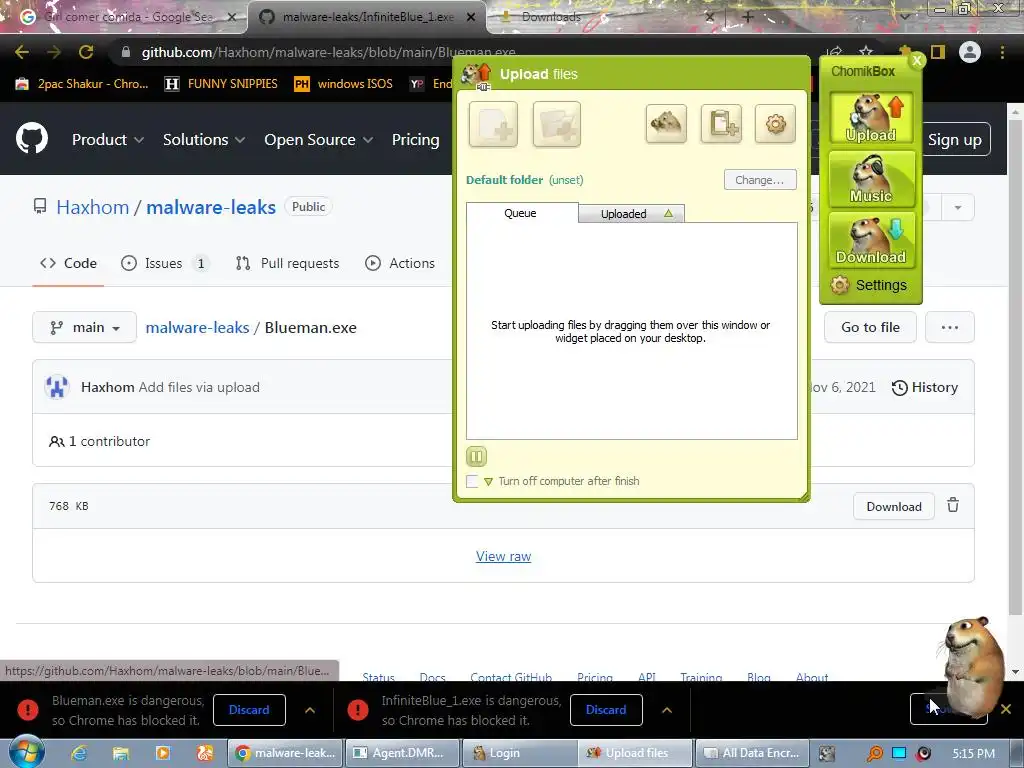Open the Agent.DMR taskbar window

tap(402, 753)
